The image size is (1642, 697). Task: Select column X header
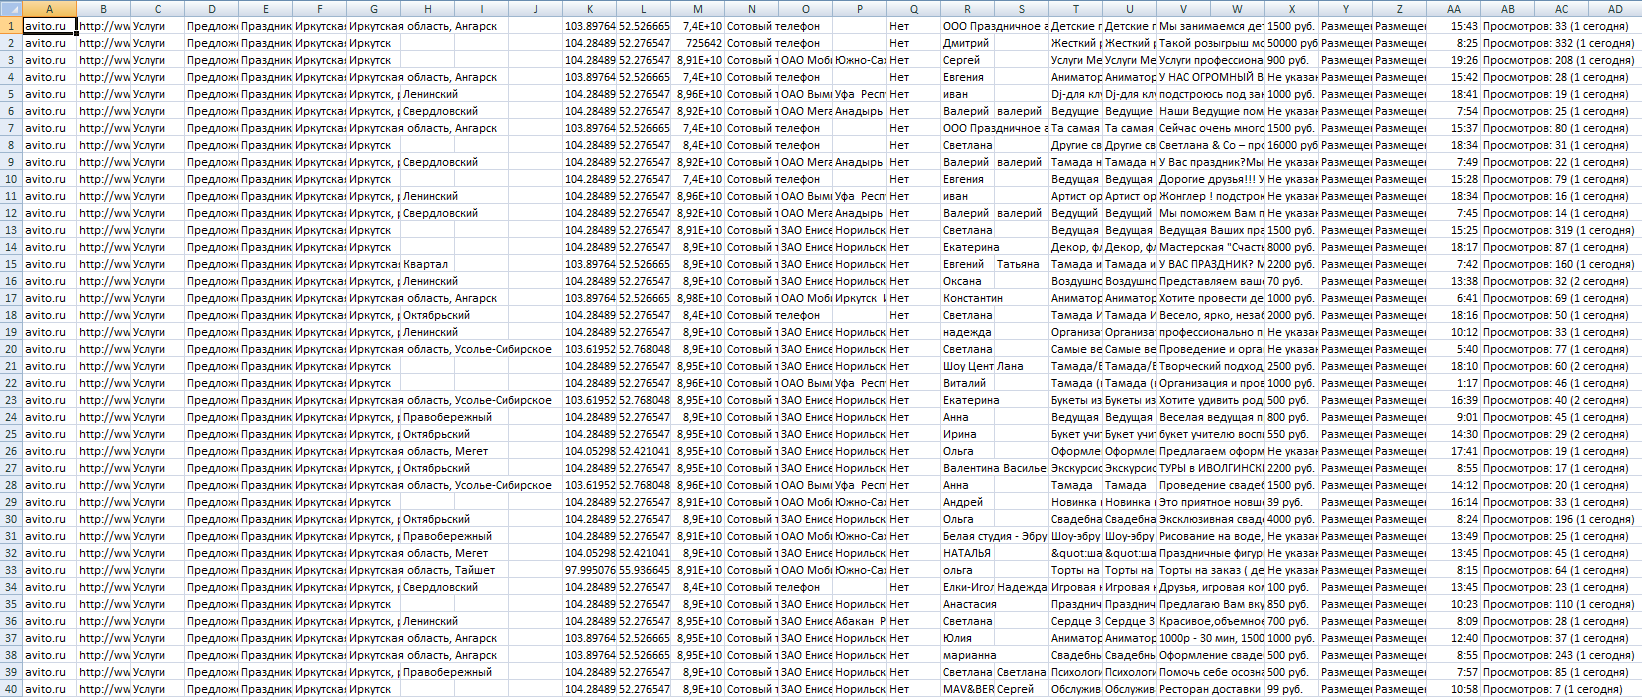pos(1291,9)
